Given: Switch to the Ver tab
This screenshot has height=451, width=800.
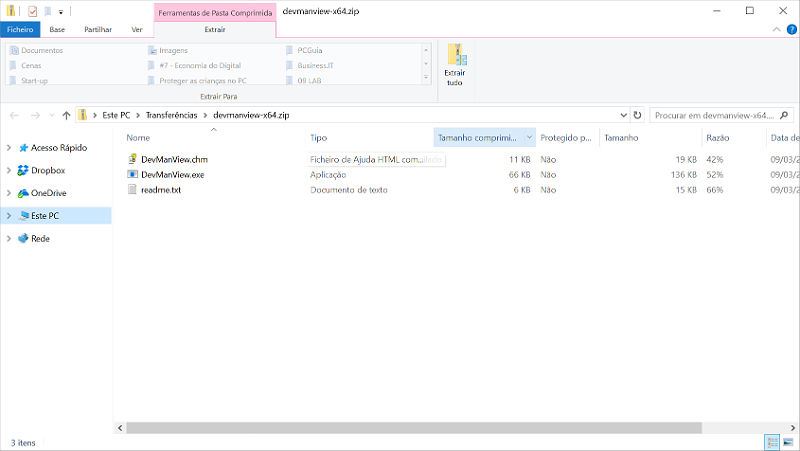Looking at the screenshot, I should (x=137, y=30).
